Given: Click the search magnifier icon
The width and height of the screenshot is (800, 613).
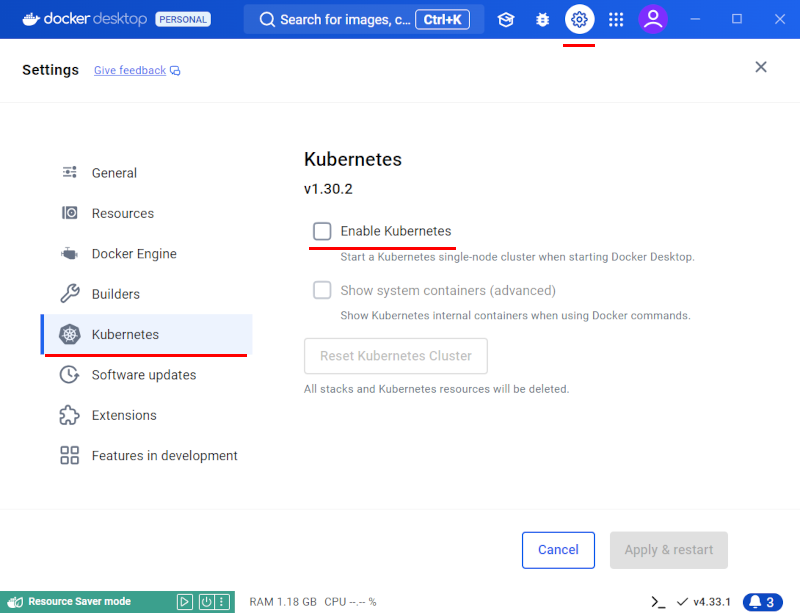Looking at the screenshot, I should pyautogui.click(x=267, y=19).
